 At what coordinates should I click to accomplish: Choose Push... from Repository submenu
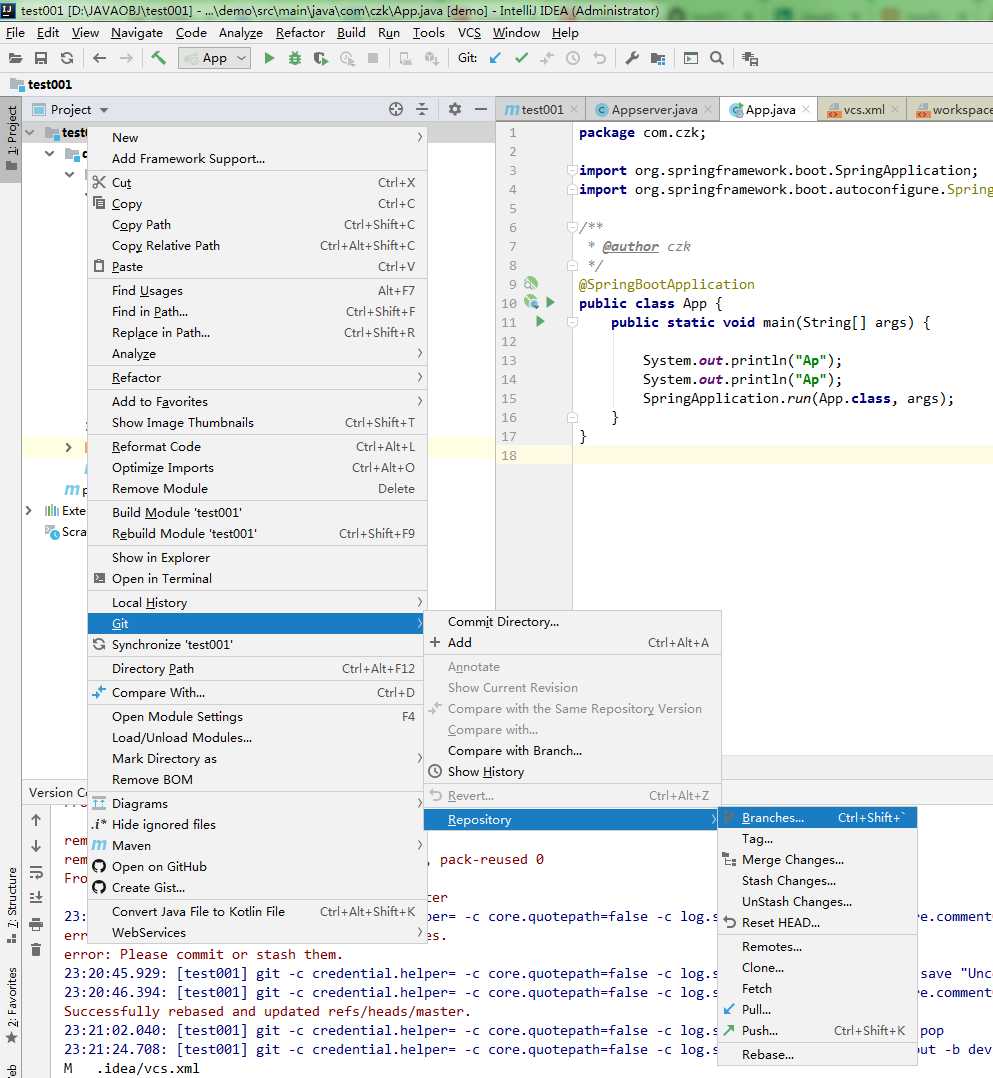point(817,1031)
